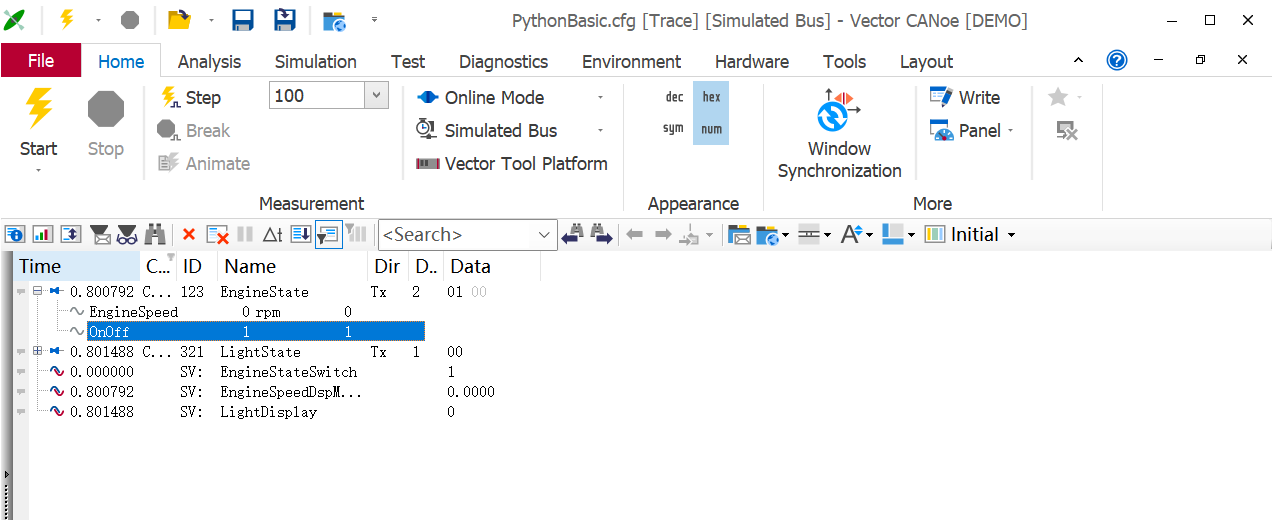Click the delete list with red X icon

(x=217, y=234)
